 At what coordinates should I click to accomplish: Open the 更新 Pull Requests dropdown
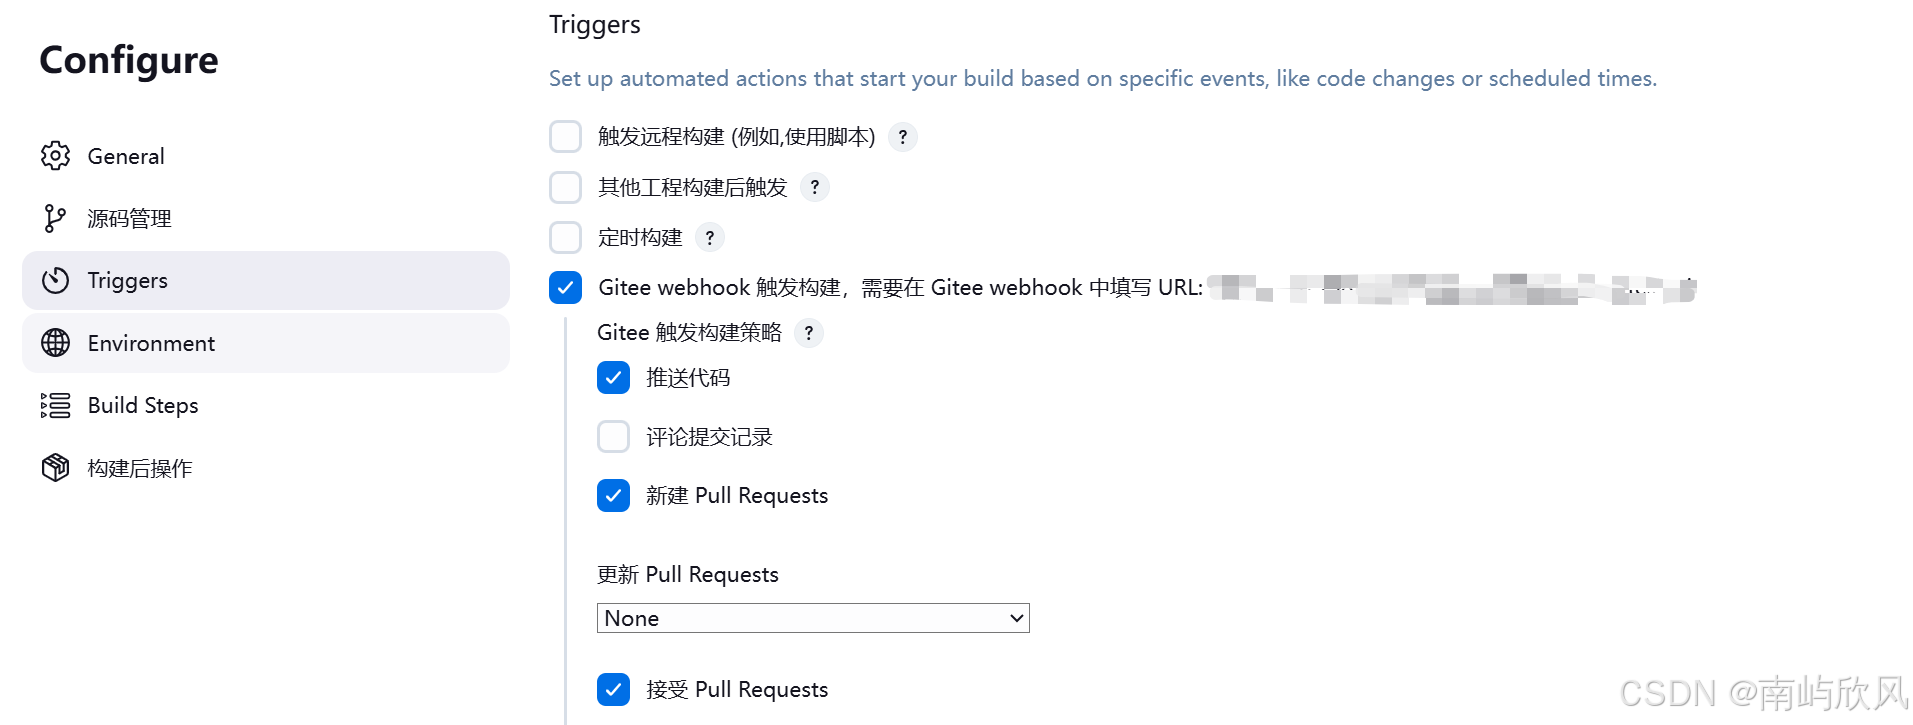(813, 618)
